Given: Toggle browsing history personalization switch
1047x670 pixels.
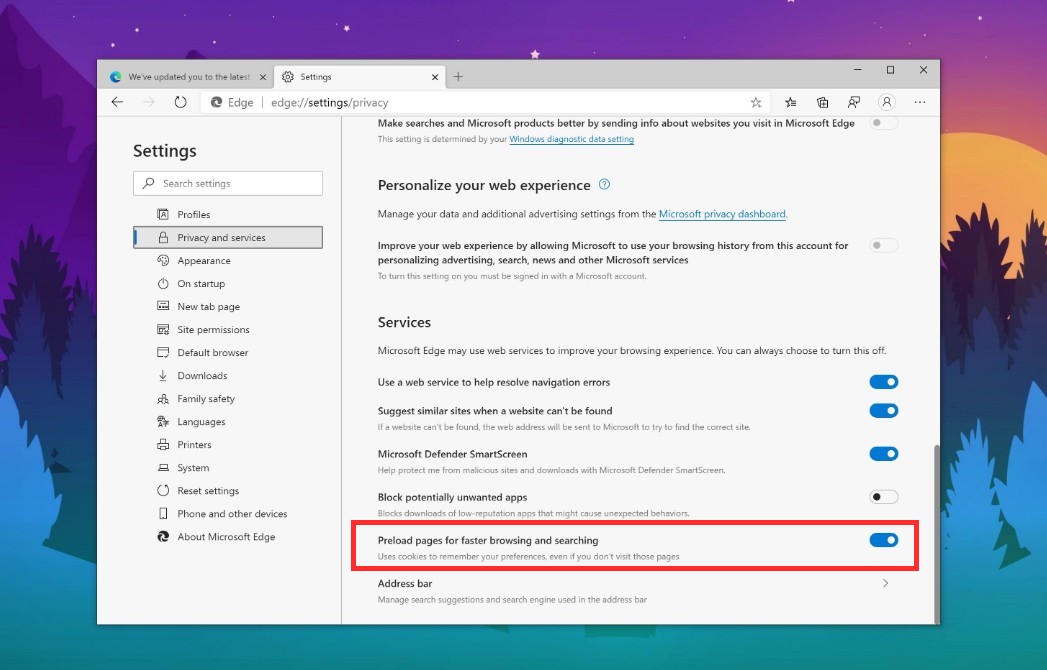Looking at the screenshot, I should pyautogui.click(x=883, y=245).
